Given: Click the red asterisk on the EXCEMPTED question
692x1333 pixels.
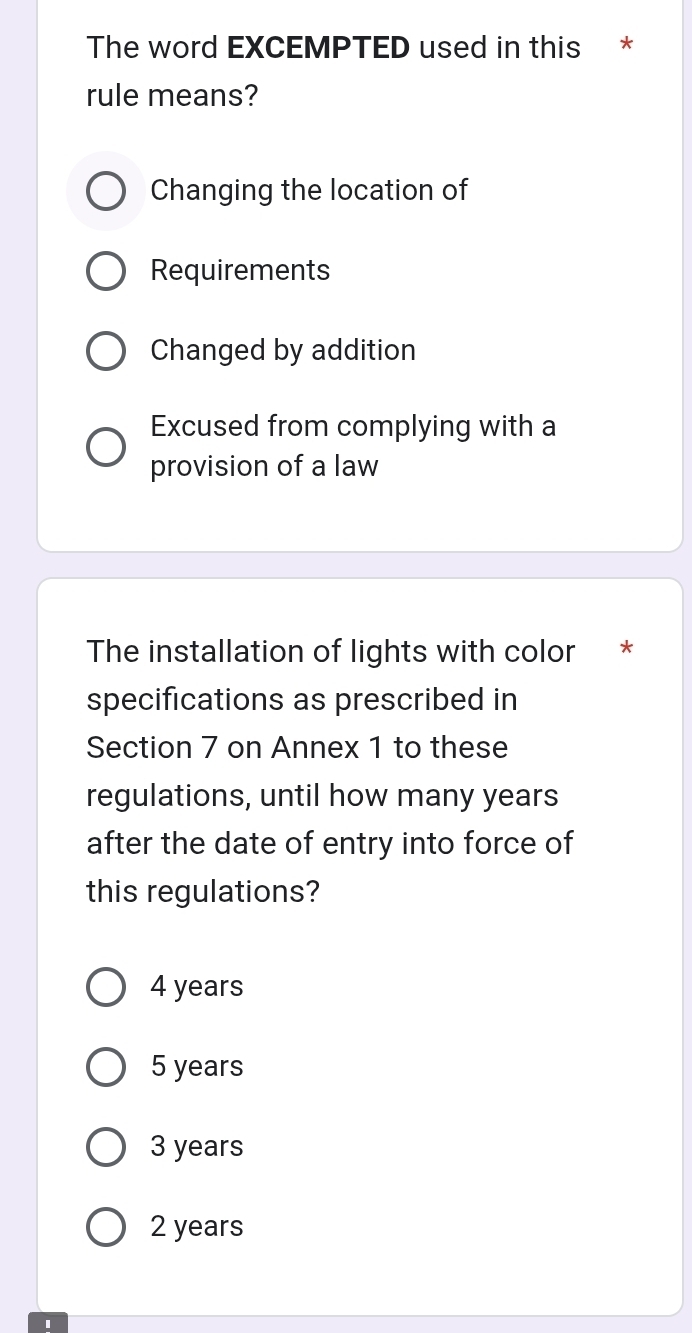Looking at the screenshot, I should (626, 46).
